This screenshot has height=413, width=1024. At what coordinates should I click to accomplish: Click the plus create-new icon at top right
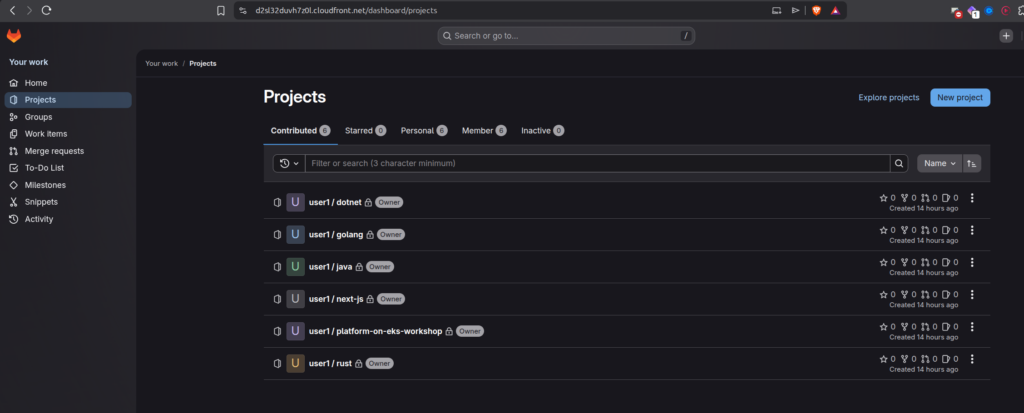pos(1006,36)
